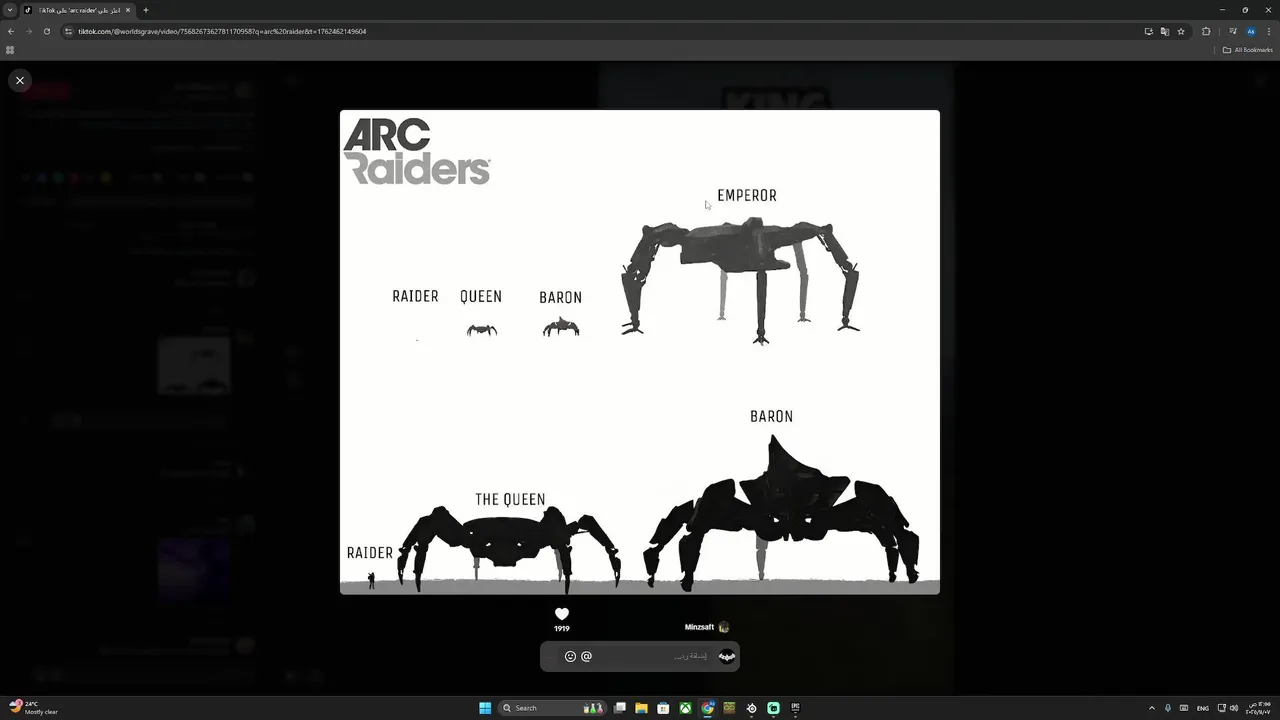
Task: Insert a mention with the @ icon
Action: tap(586, 656)
